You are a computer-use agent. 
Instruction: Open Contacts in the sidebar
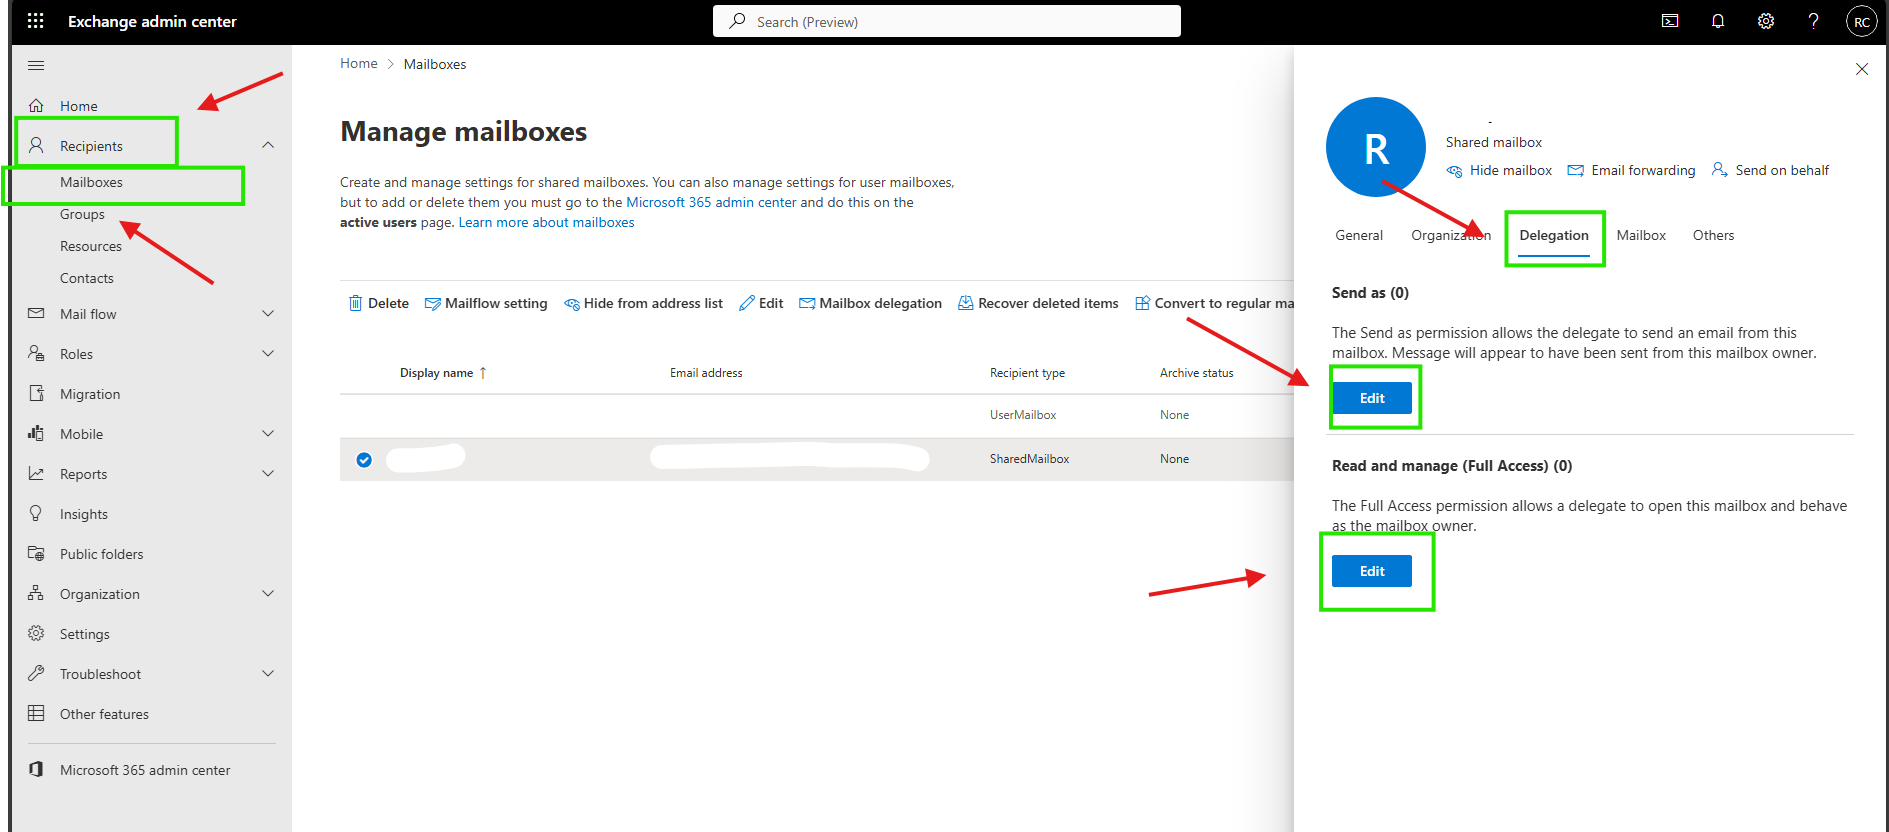pyautogui.click(x=87, y=278)
